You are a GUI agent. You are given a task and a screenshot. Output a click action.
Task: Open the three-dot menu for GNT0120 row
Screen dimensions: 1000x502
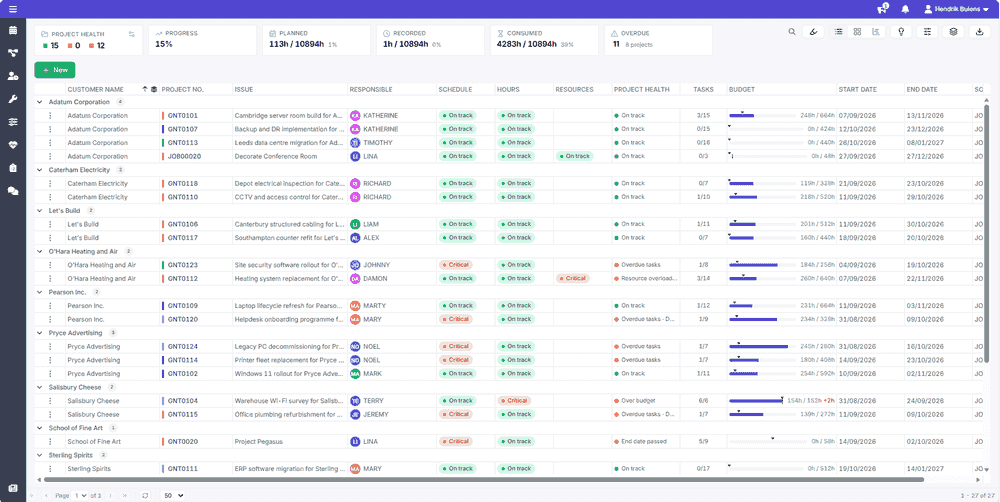(x=50, y=319)
